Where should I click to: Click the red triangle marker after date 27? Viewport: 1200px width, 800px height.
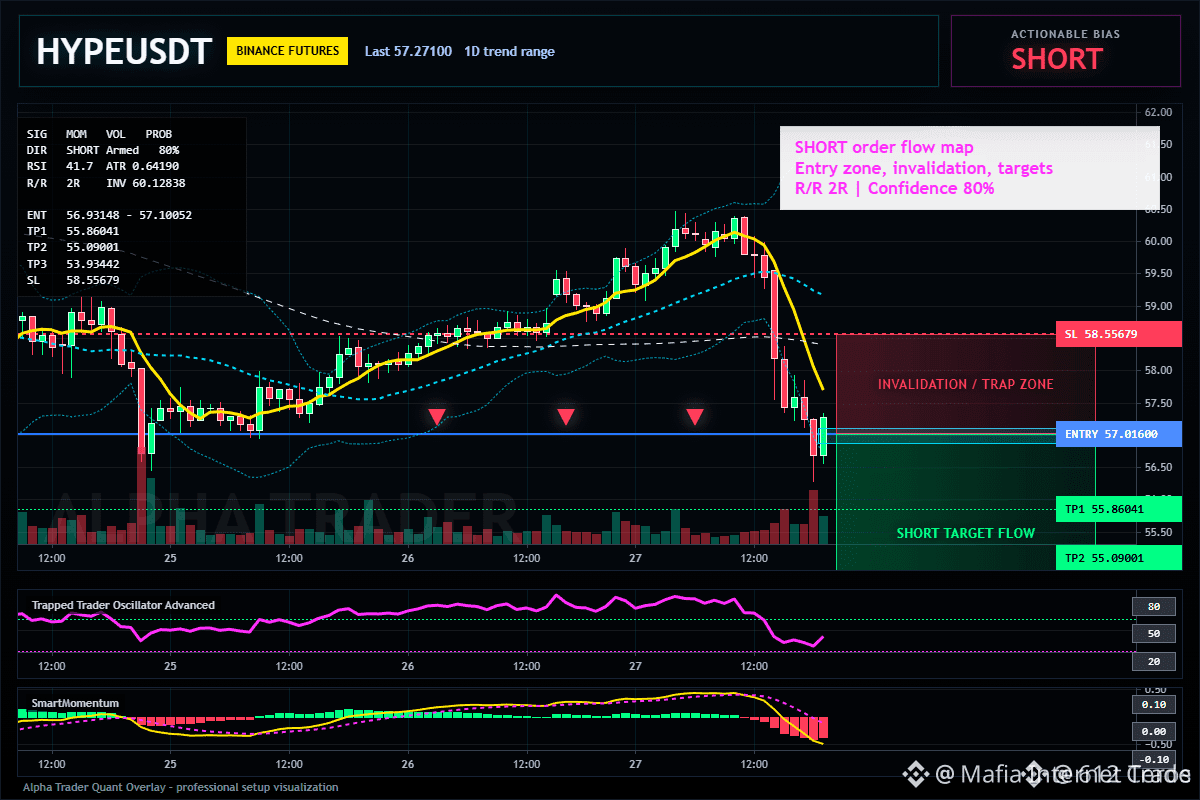(695, 416)
